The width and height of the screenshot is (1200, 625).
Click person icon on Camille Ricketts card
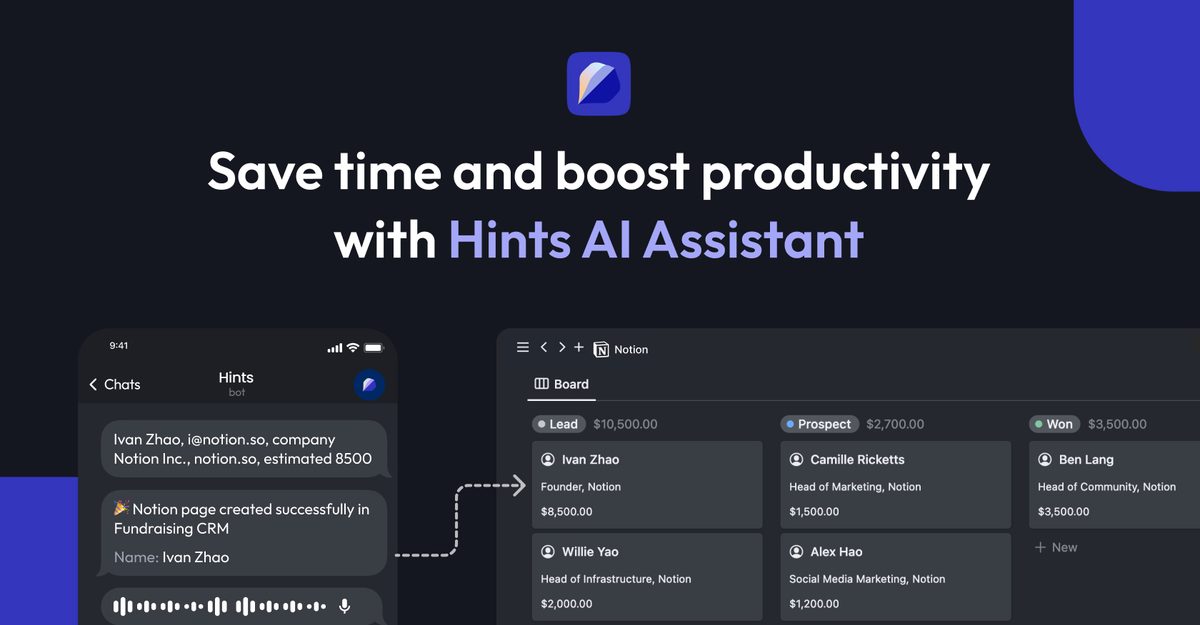[x=796, y=459]
